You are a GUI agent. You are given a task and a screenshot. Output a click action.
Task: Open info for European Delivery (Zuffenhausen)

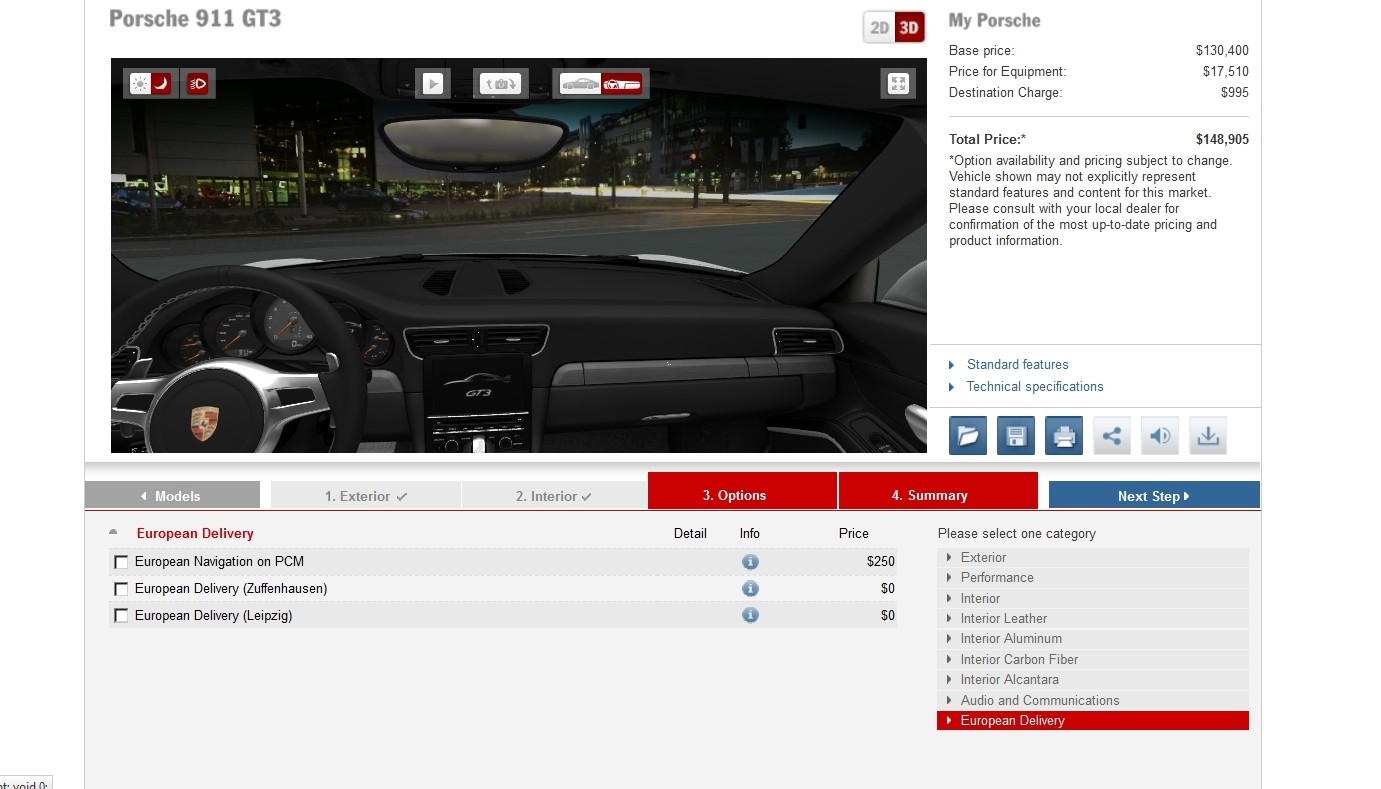coord(750,589)
